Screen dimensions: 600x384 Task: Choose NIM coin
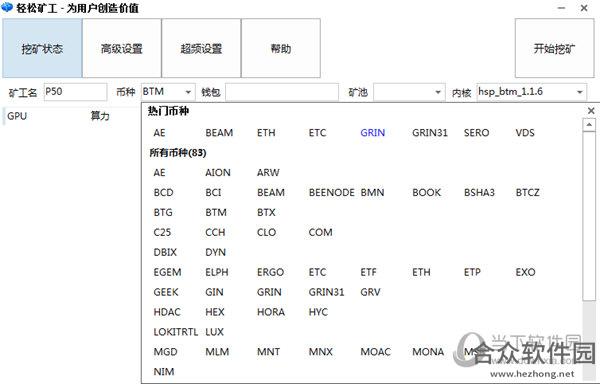[x=163, y=371]
